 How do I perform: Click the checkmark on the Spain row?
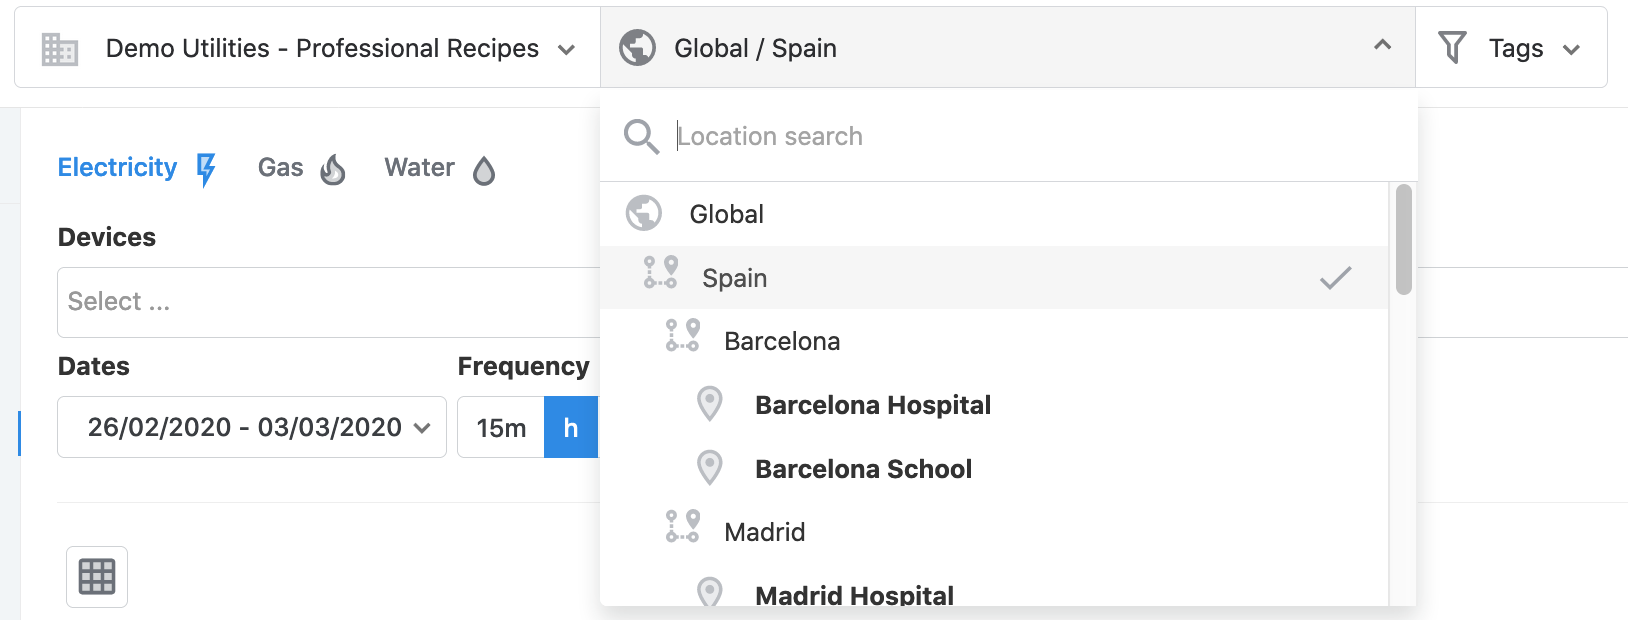(x=1335, y=278)
